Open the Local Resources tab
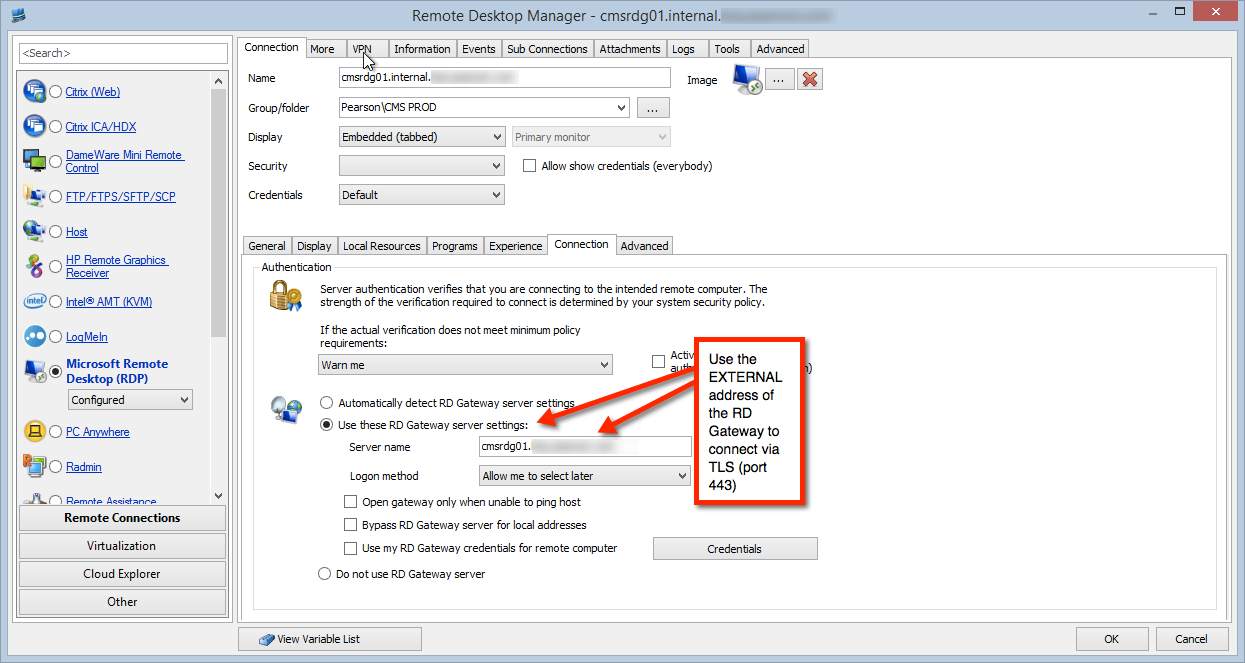 (x=381, y=246)
